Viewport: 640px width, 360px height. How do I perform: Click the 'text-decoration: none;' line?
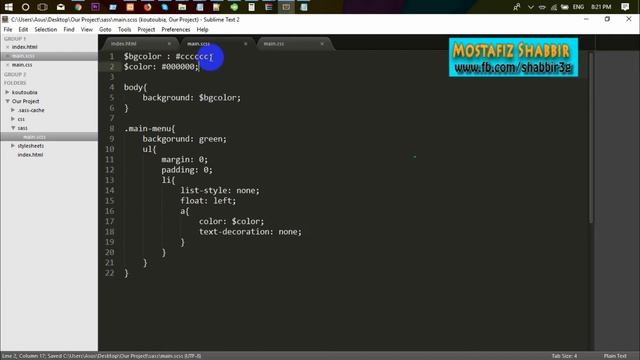coord(250,231)
